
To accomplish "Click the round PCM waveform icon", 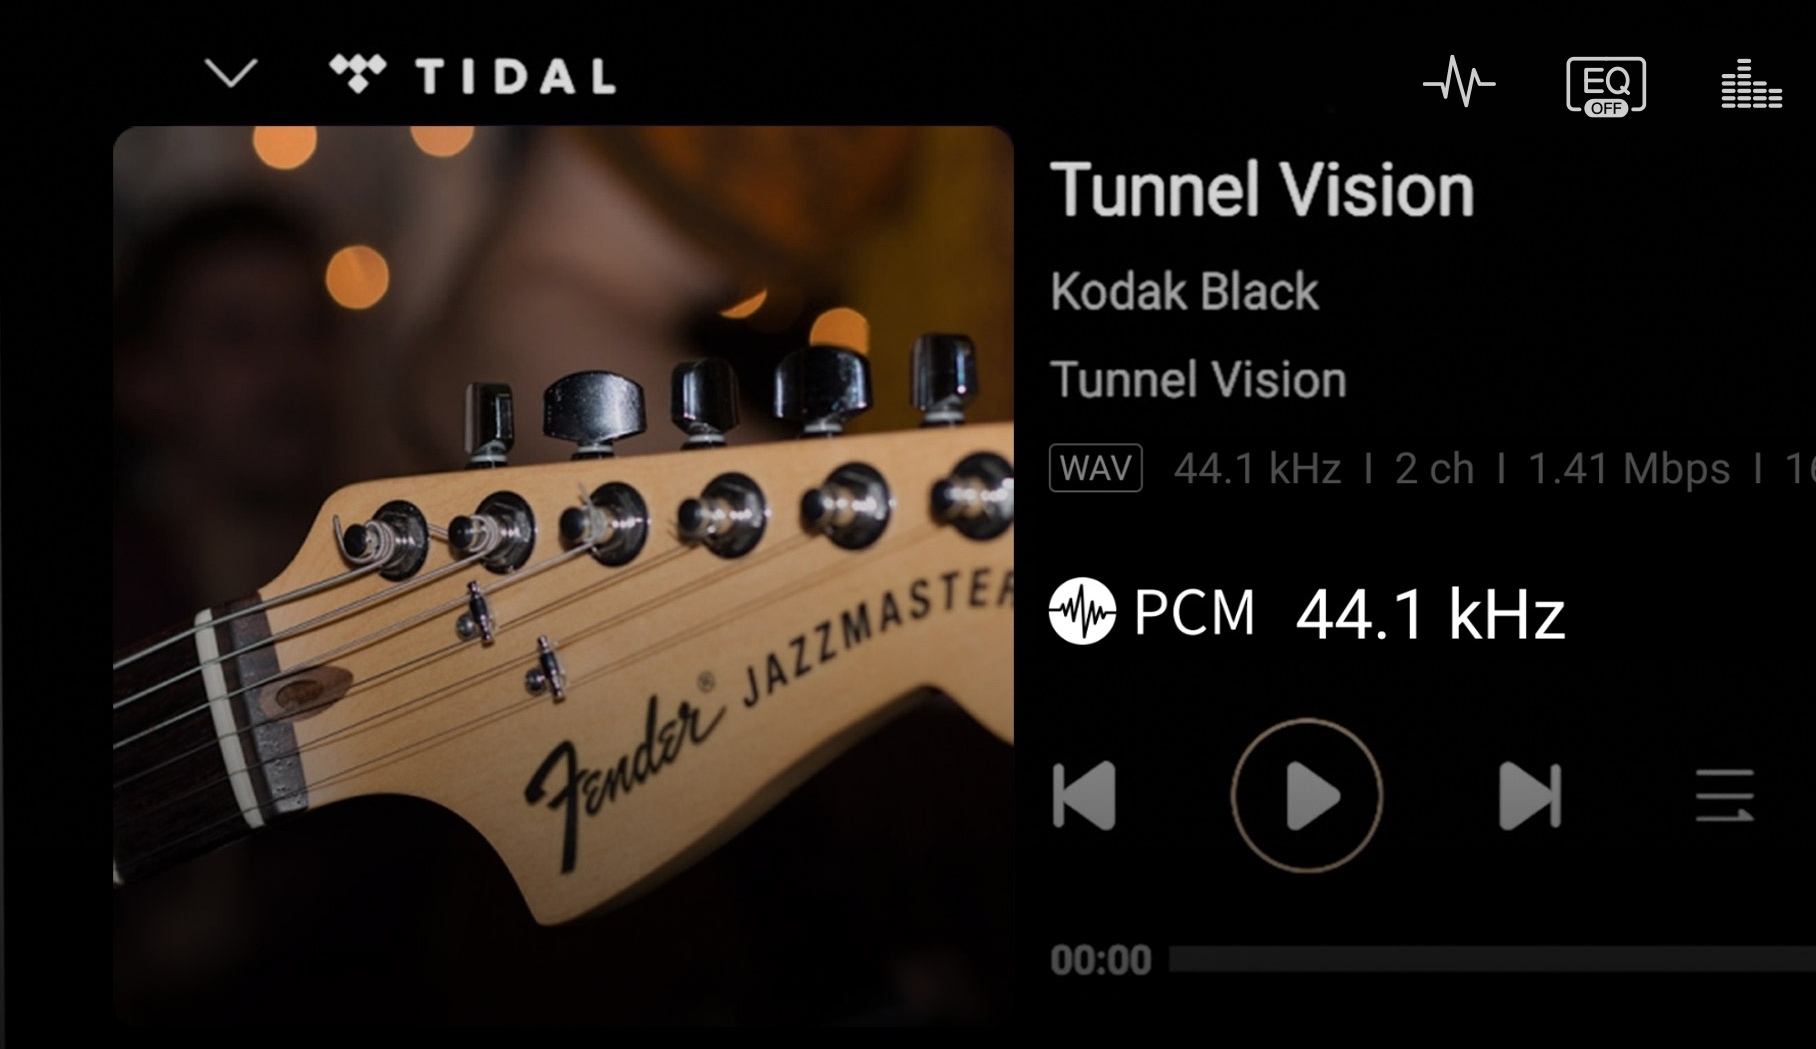I will (x=1082, y=611).
